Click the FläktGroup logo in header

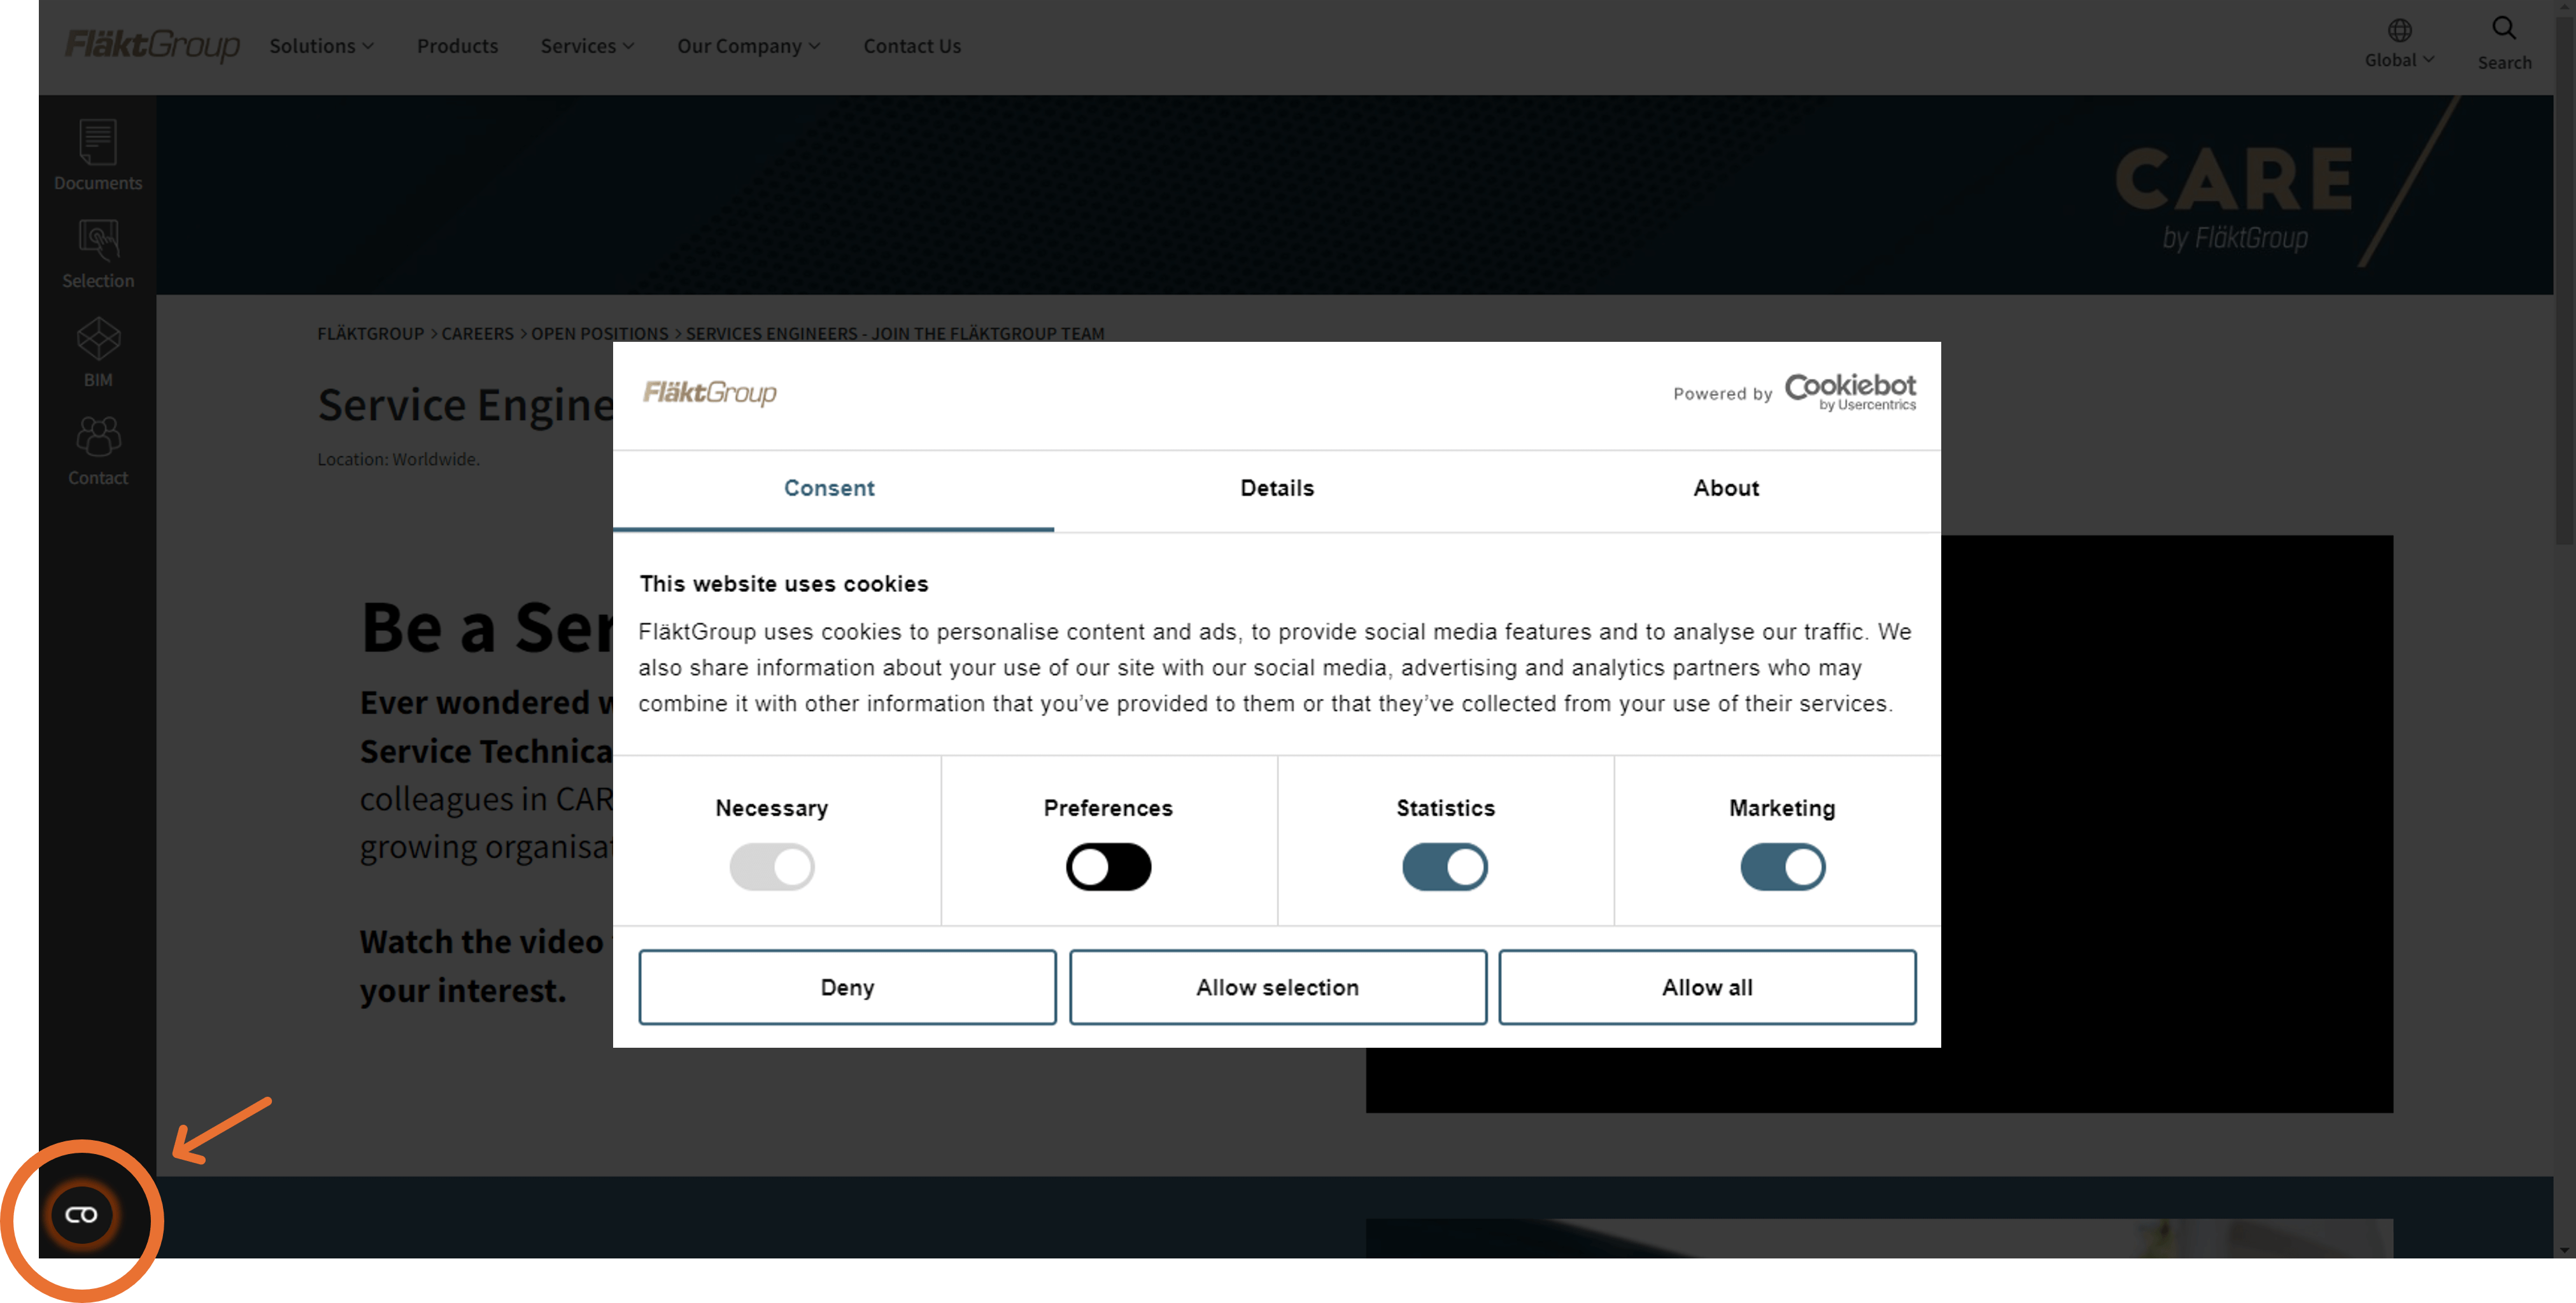pyautogui.click(x=152, y=45)
